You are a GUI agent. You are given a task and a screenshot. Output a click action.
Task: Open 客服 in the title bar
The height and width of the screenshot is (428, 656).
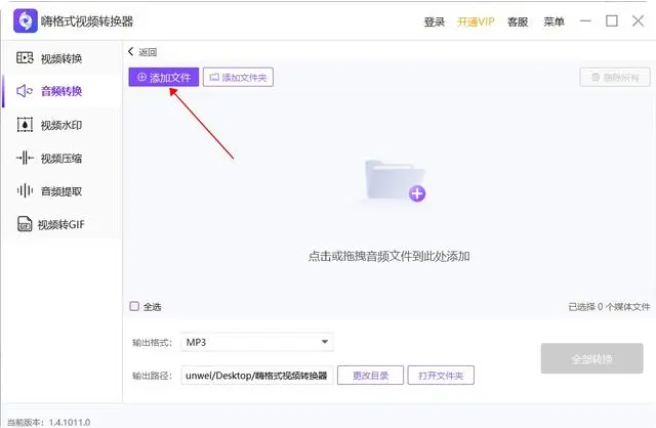(518, 22)
